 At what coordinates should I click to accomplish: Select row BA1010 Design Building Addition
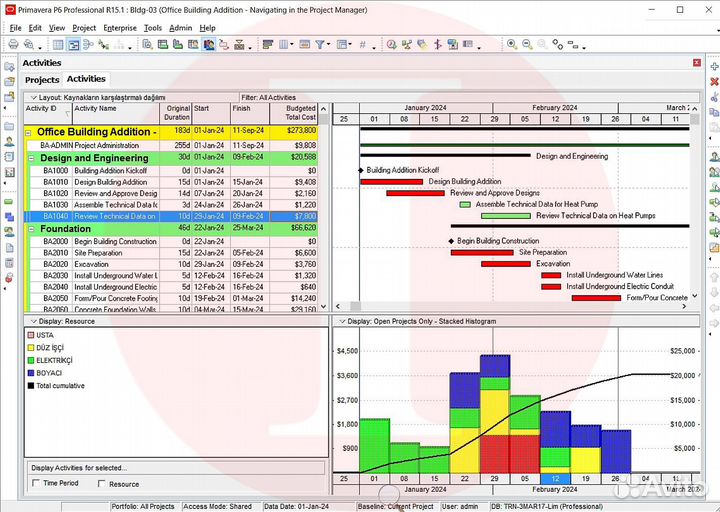click(171, 182)
